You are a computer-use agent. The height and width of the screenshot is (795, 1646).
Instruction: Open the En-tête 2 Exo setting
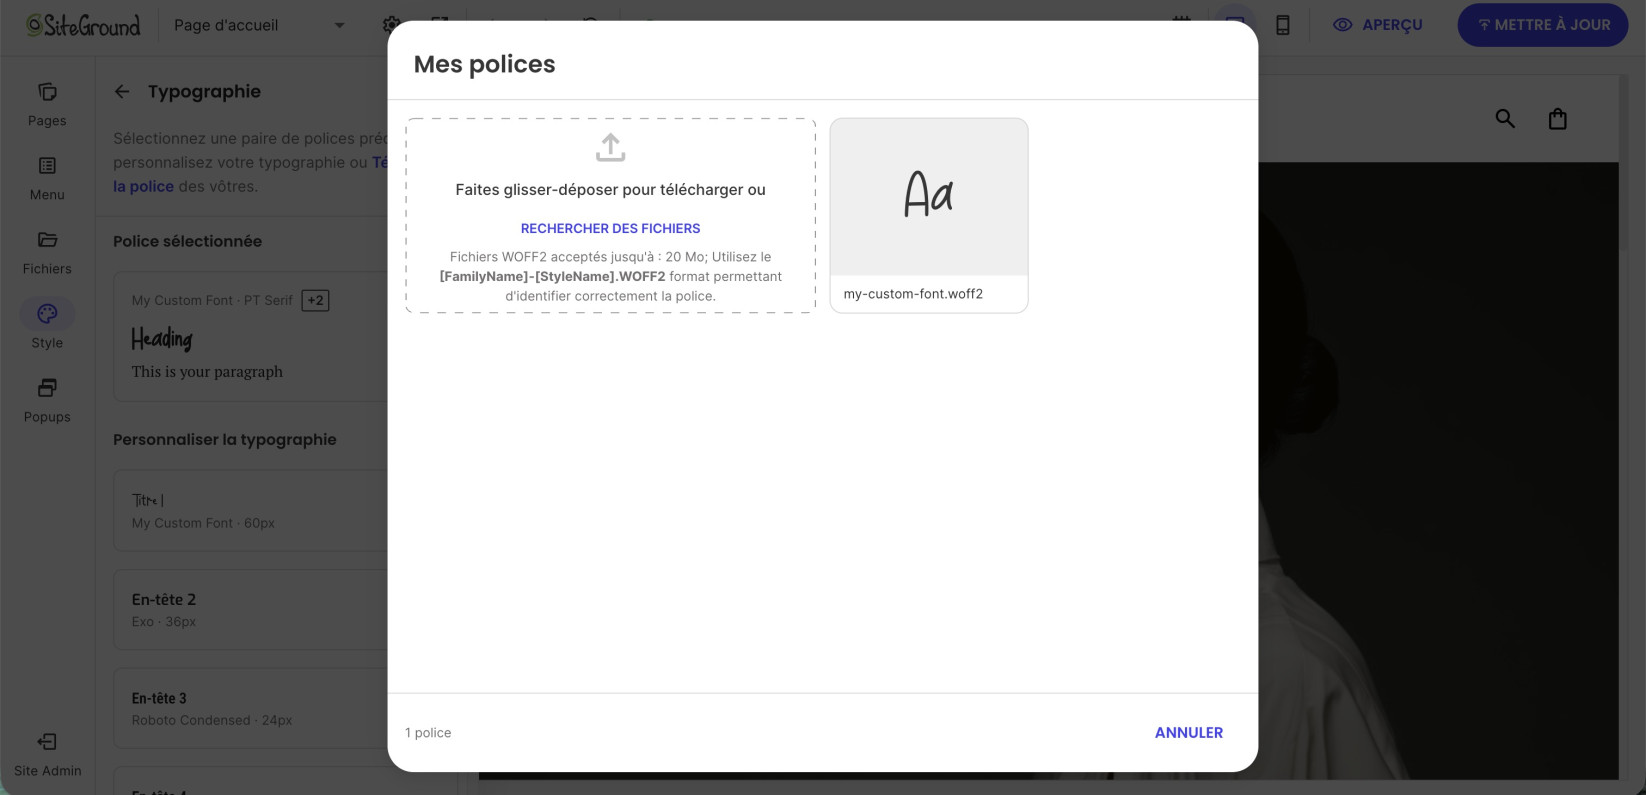click(250, 609)
